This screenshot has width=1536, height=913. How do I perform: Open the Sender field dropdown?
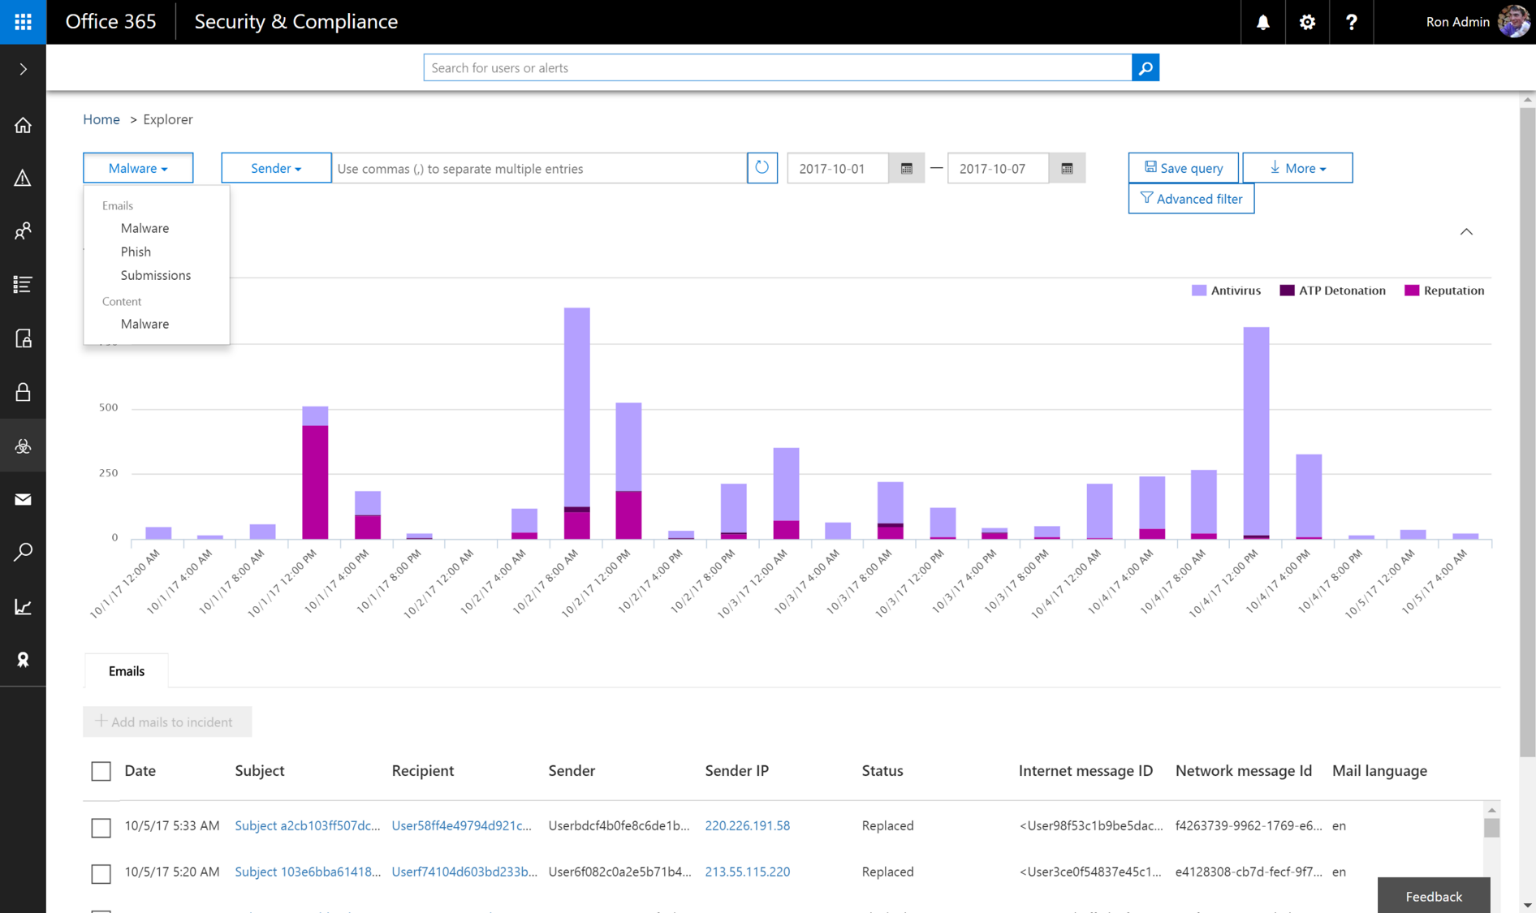[275, 167]
